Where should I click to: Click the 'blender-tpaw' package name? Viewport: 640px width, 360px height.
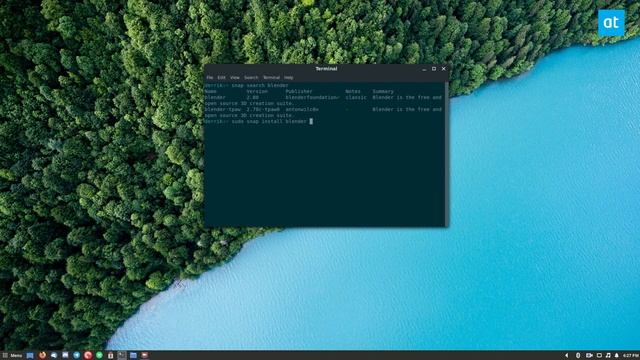222,109
